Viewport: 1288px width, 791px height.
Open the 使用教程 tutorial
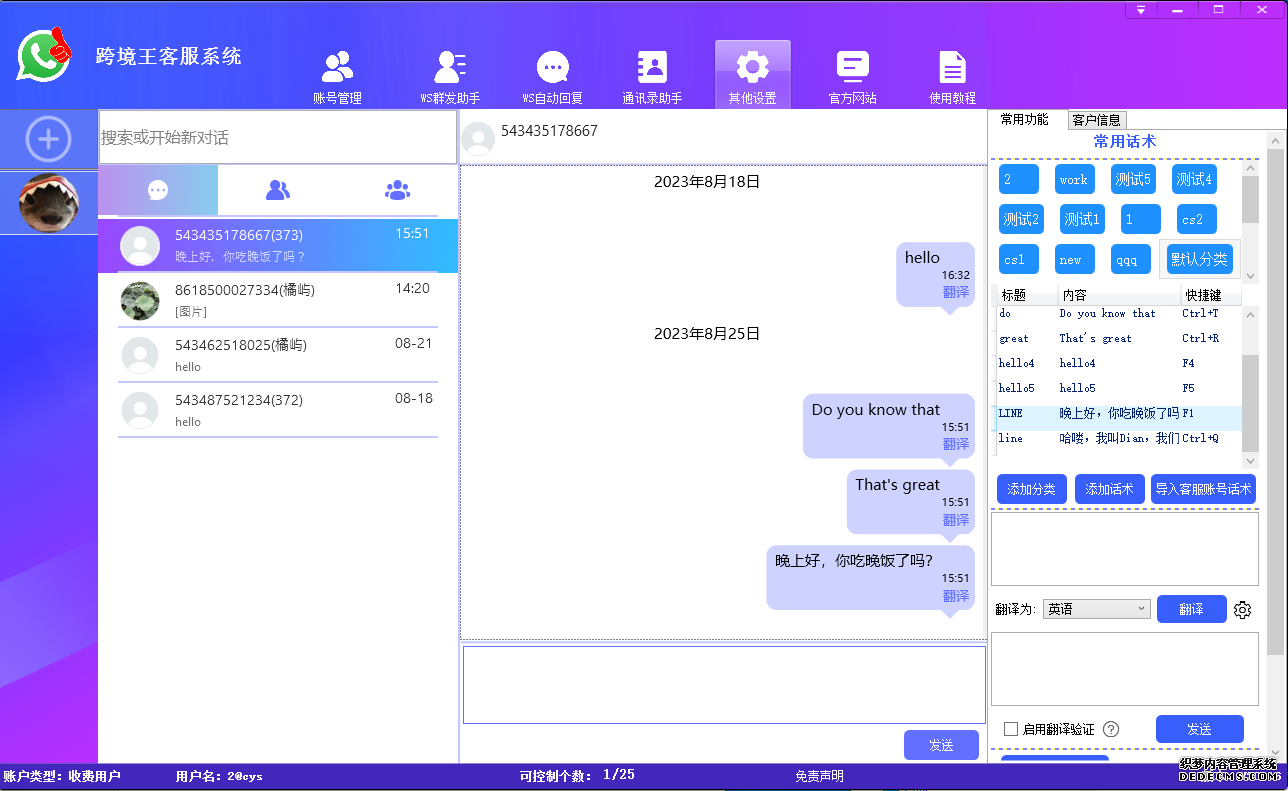coord(951,74)
